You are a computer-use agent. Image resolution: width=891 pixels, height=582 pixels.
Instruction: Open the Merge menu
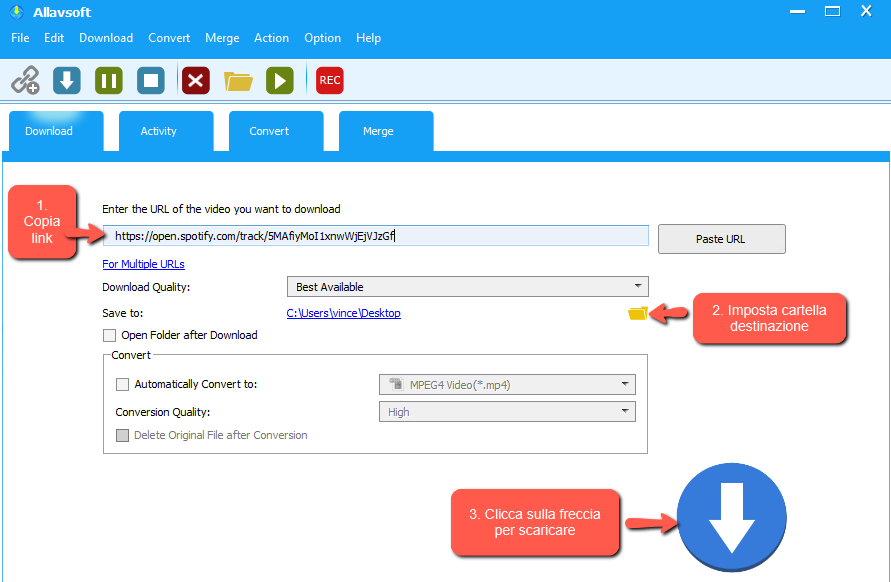point(222,38)
